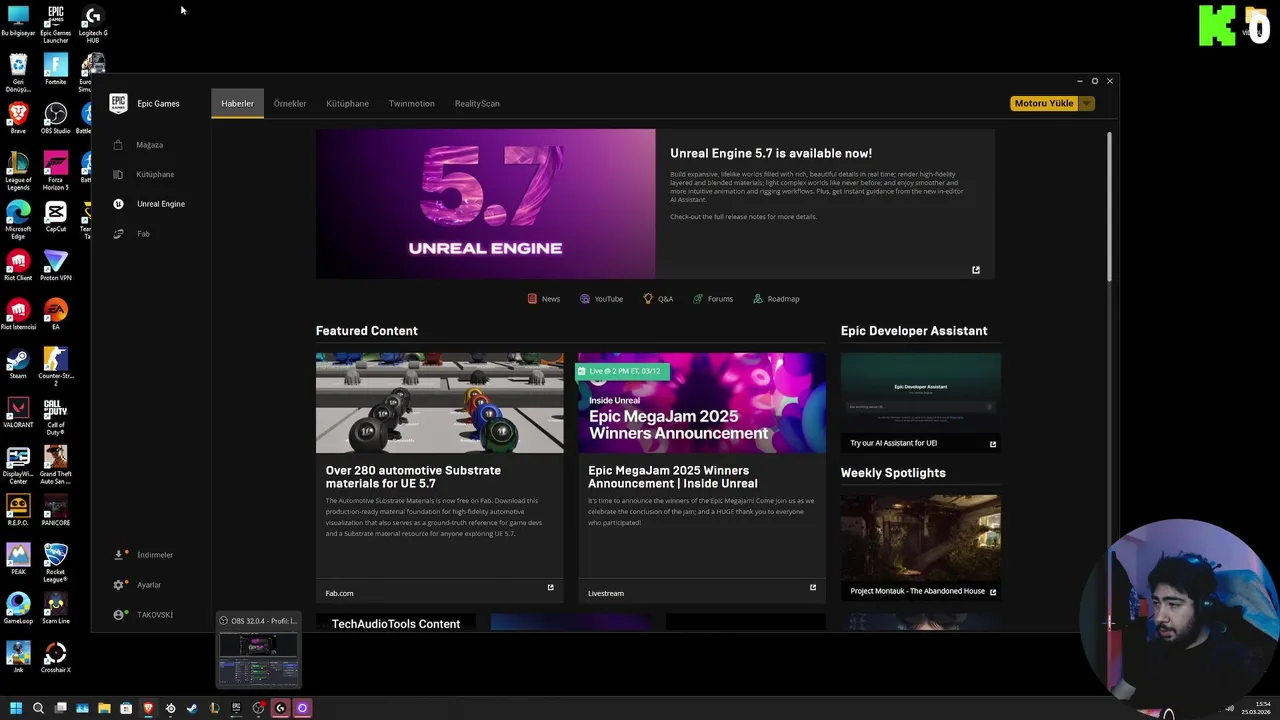This screenshot has width=1280, height=720.
Task: Open Forza Horizon 5 desktop shortcut
Action: coord(55,171)
